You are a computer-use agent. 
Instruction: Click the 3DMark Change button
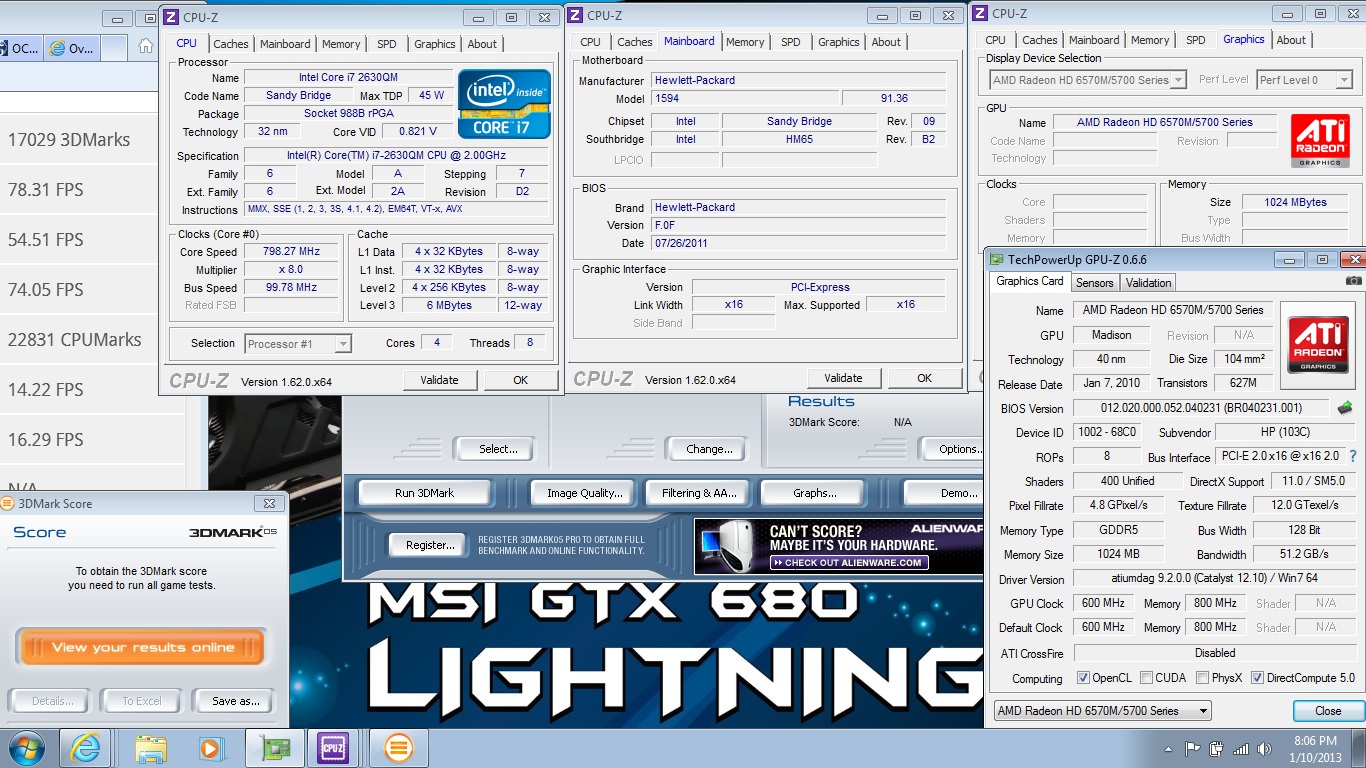709,449
